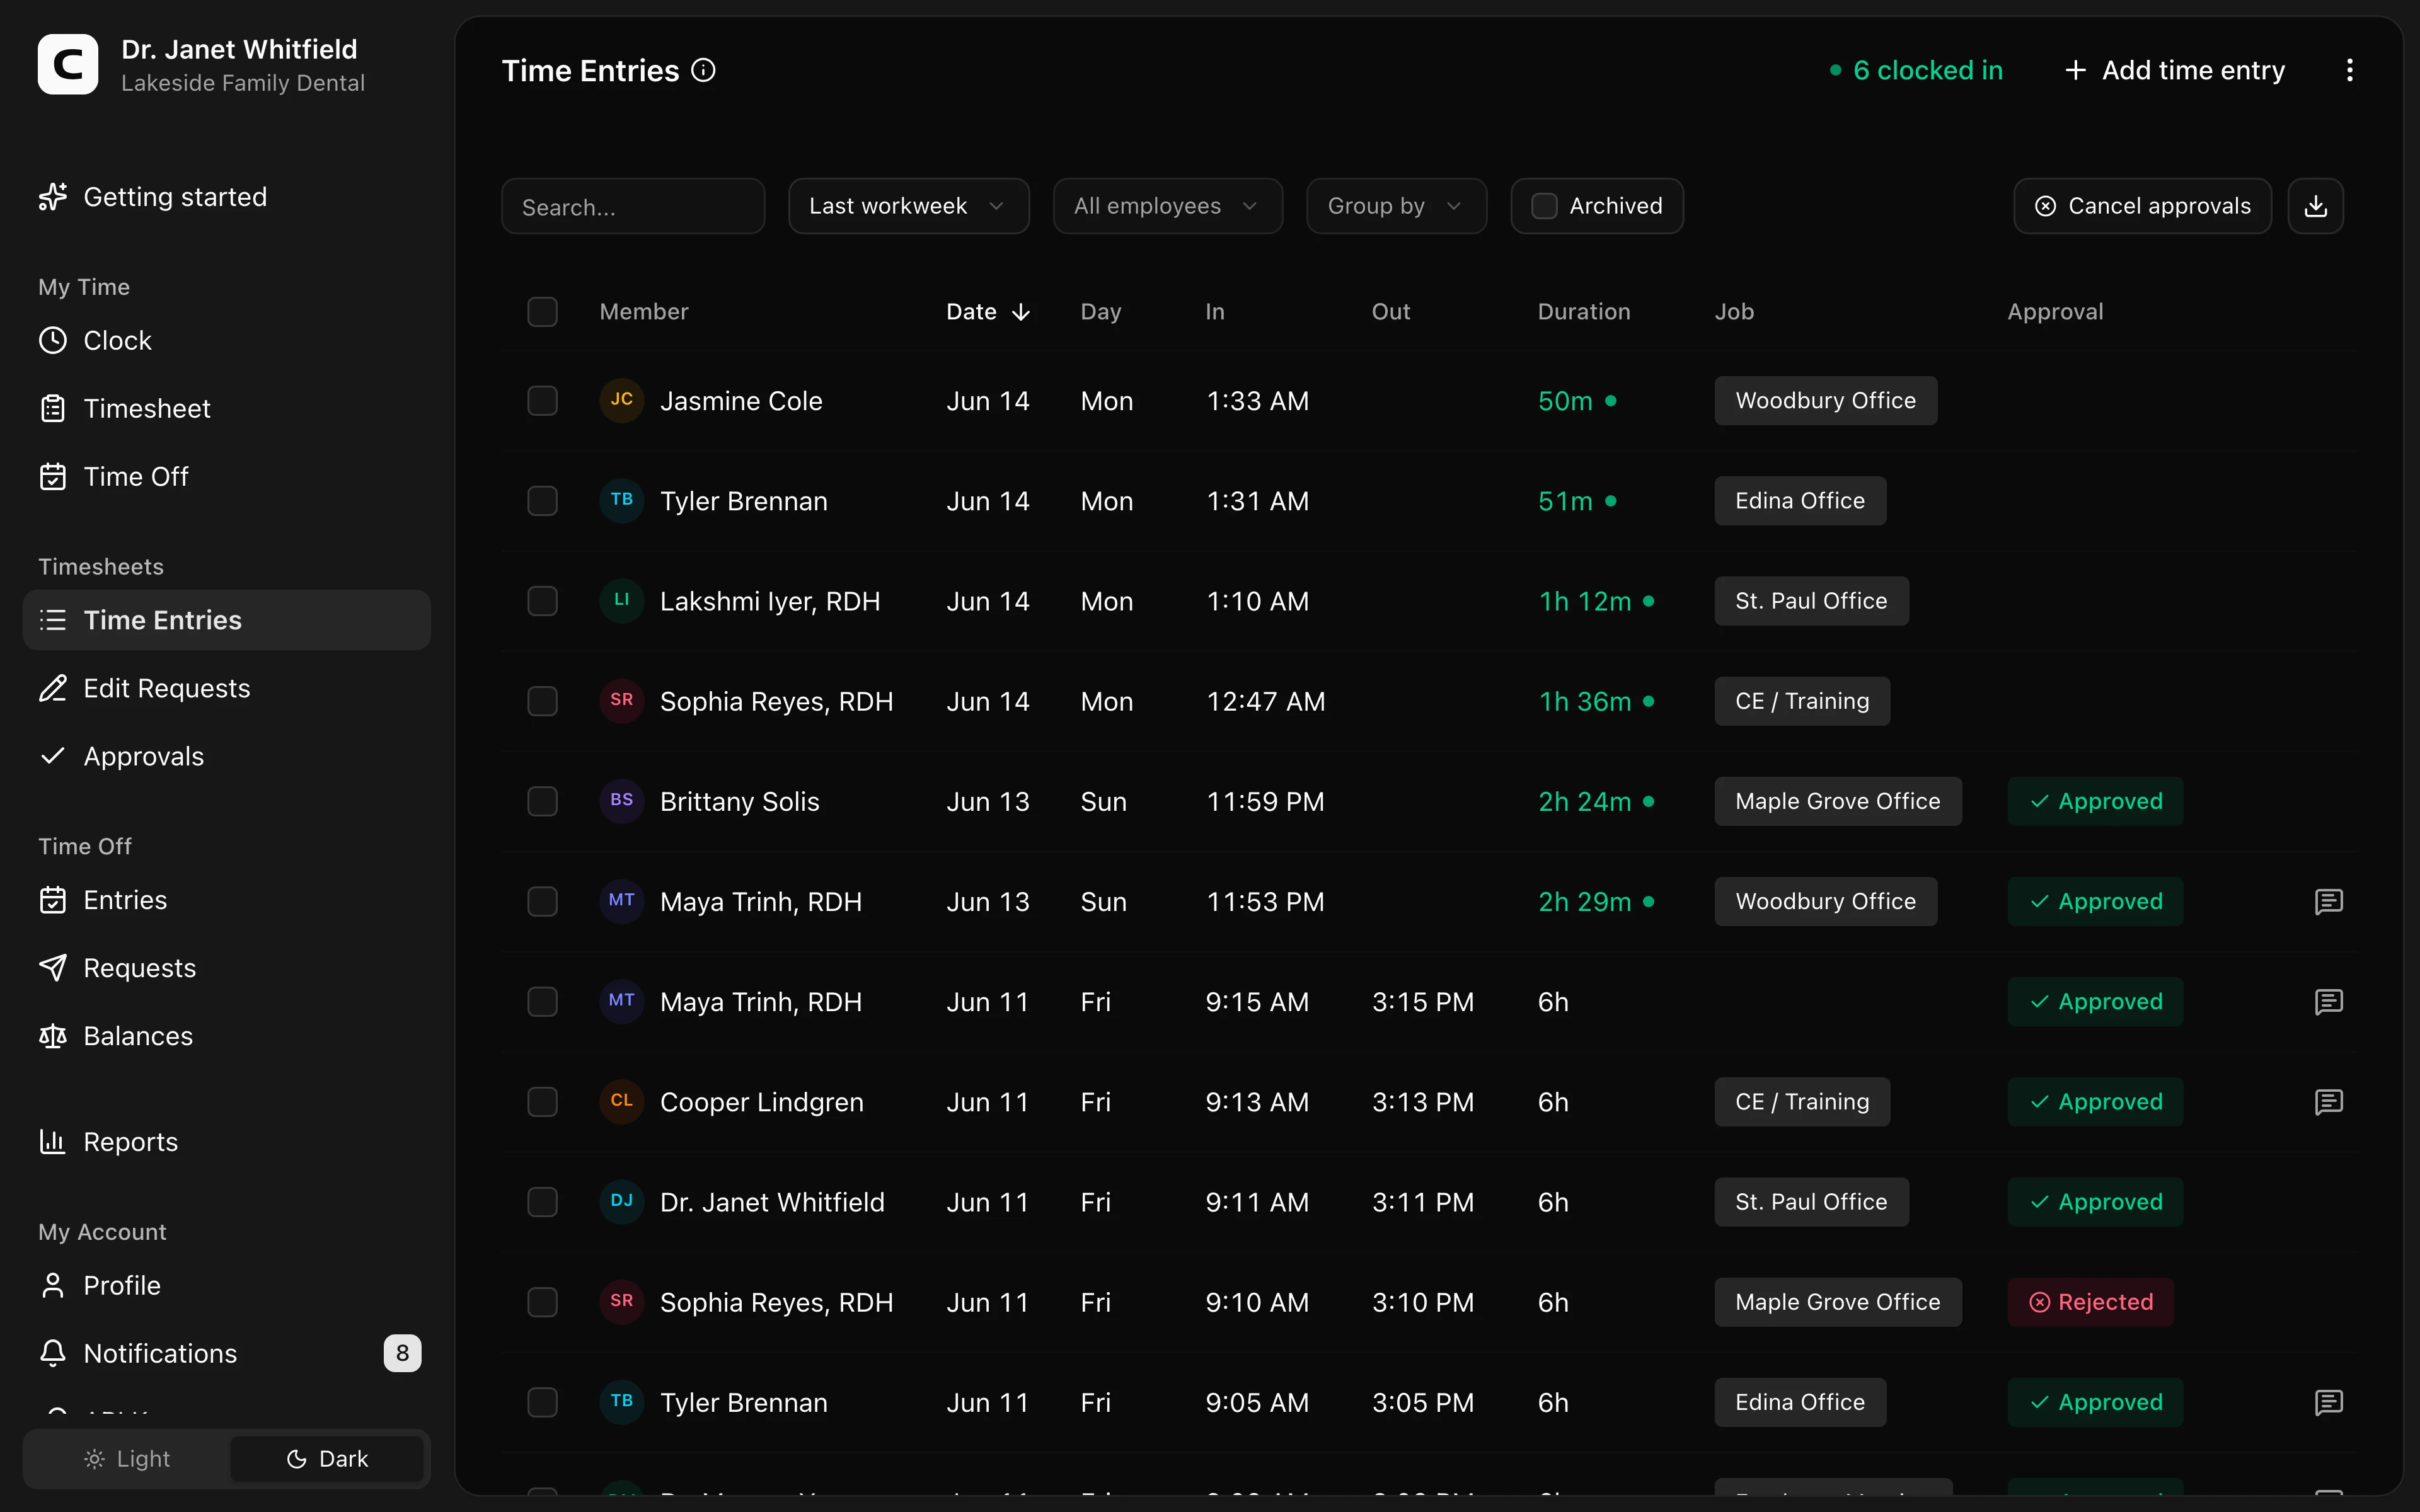The image size is (2420, 1512).
Task: Click the Date sort arrow icon
Action: [x=1021, y=312]
